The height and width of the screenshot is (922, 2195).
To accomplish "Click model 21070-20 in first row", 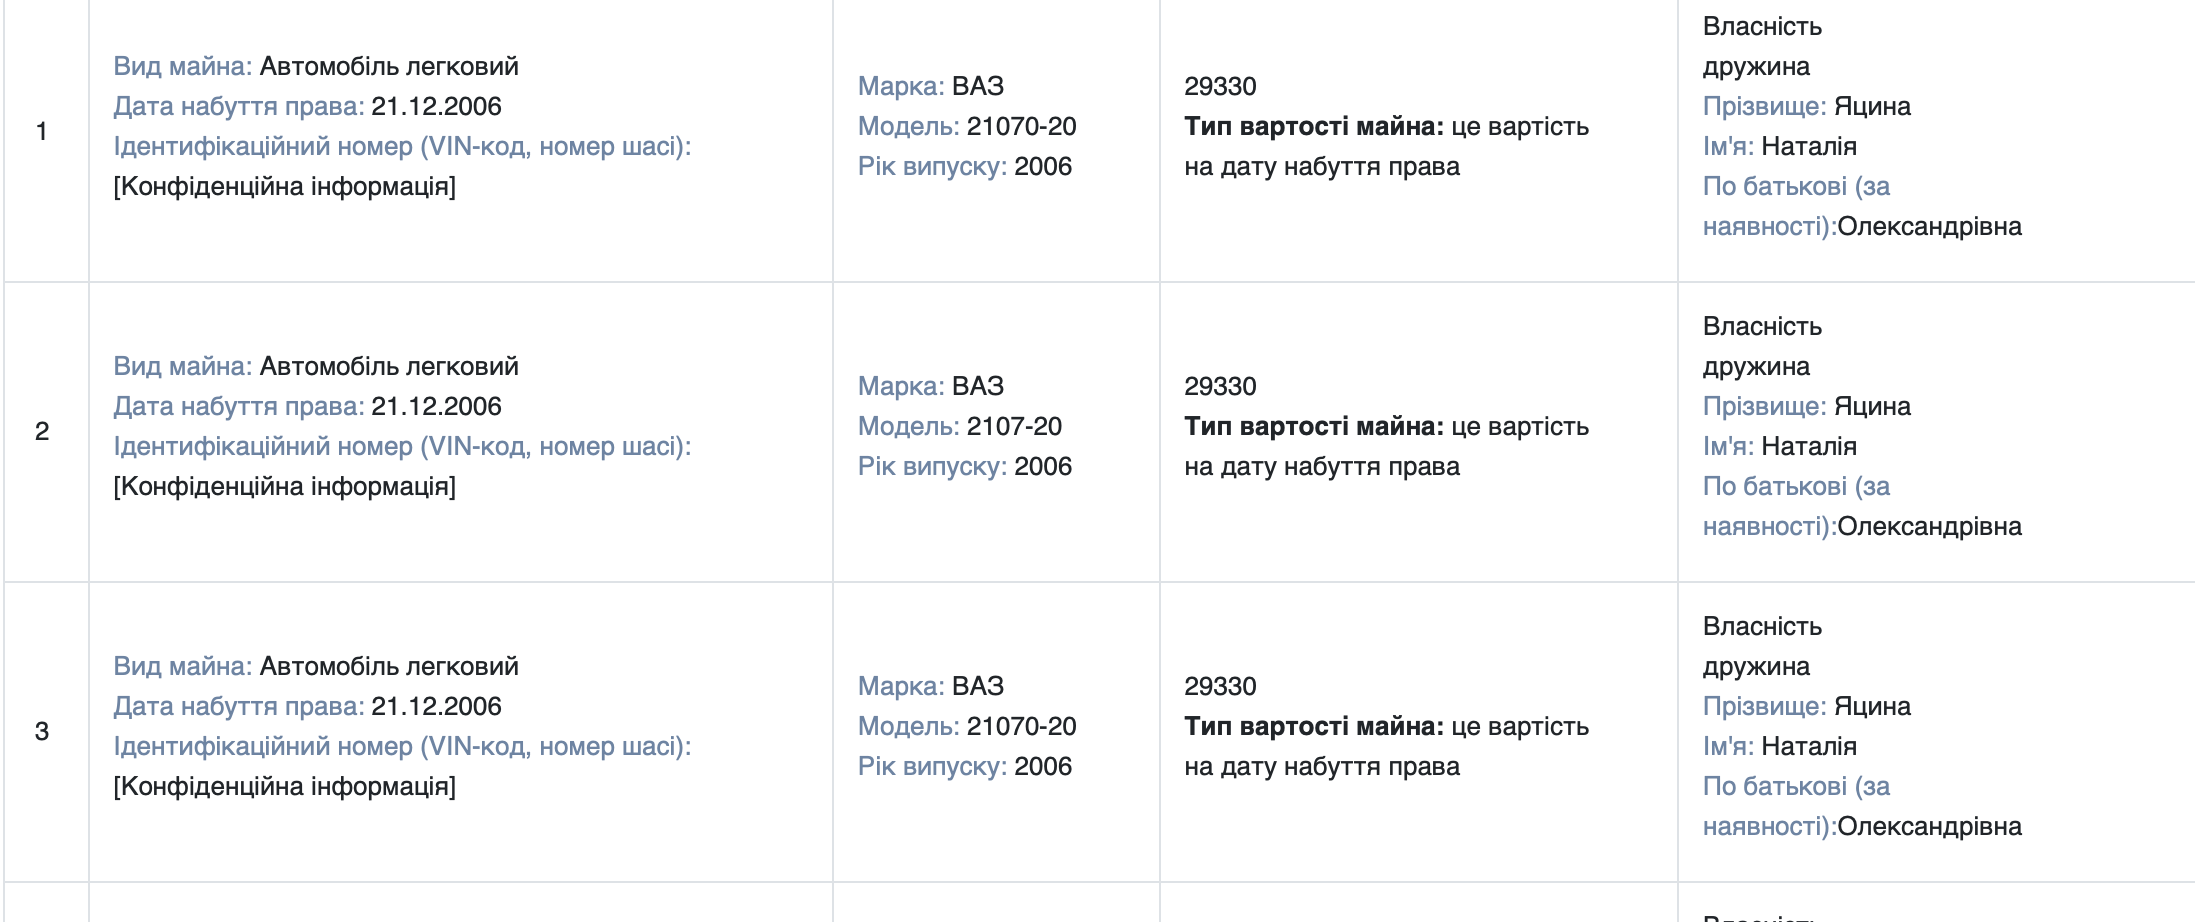I will tap(1021, 126).
